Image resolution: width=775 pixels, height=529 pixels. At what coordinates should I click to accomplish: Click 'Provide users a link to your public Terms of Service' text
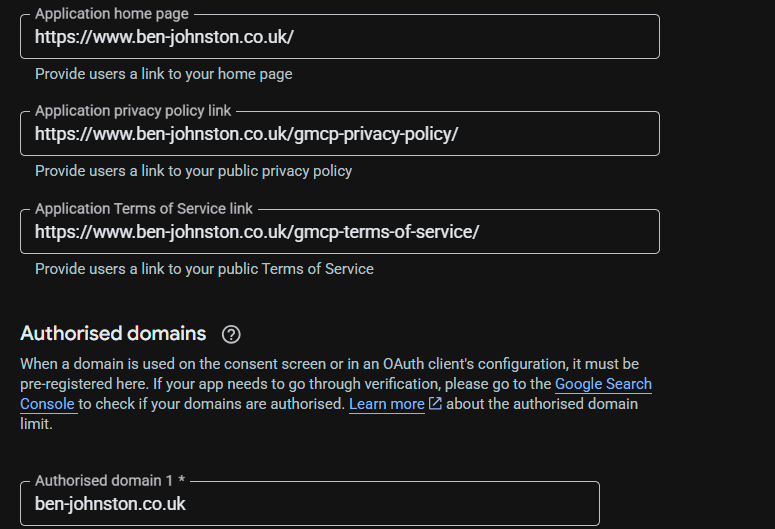(x=204, y=269)
